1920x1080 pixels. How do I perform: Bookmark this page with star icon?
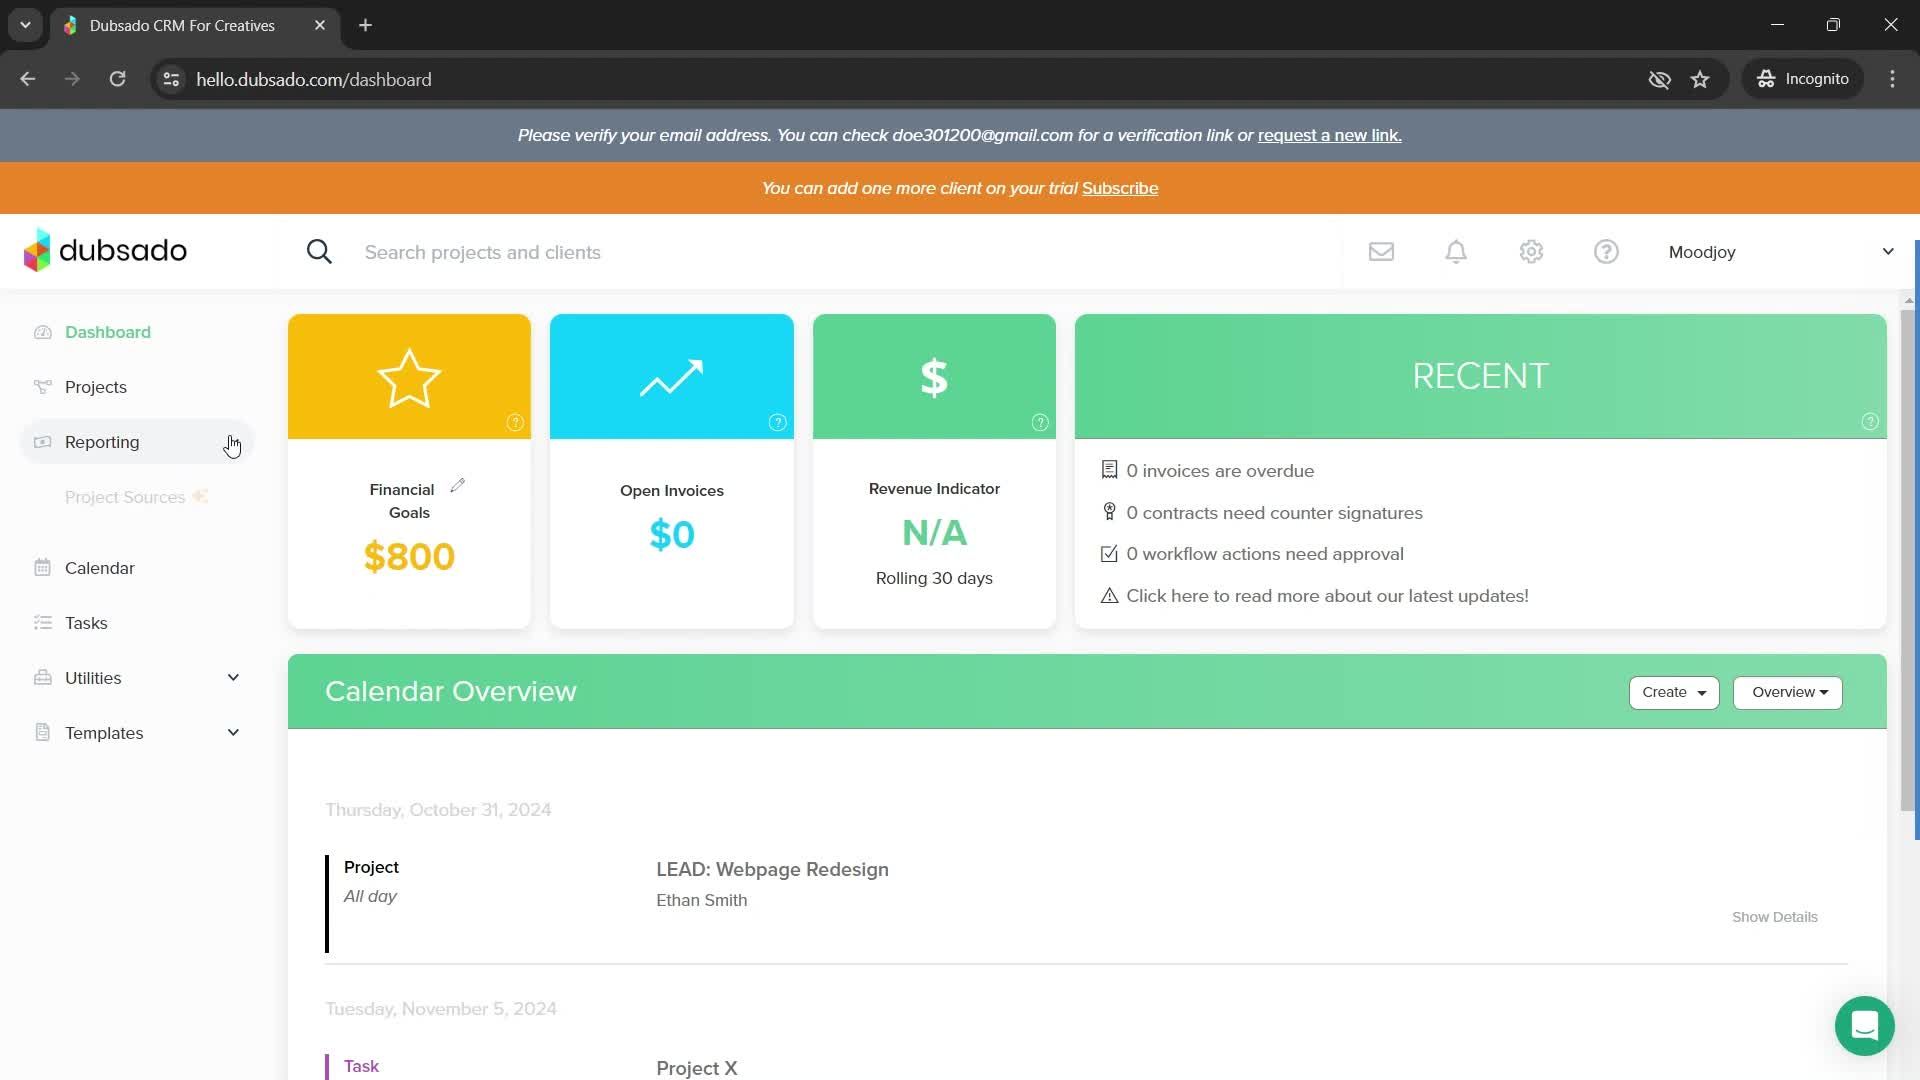[1700, 79]
